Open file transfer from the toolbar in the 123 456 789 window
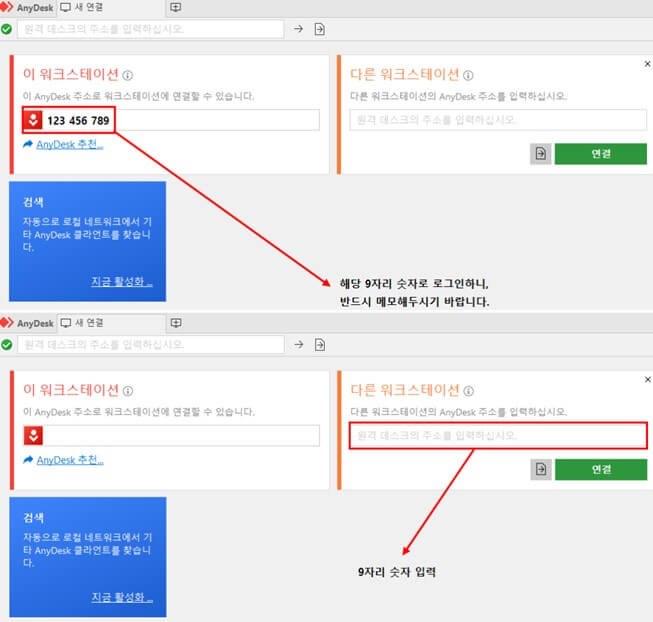 coord(319,29)
